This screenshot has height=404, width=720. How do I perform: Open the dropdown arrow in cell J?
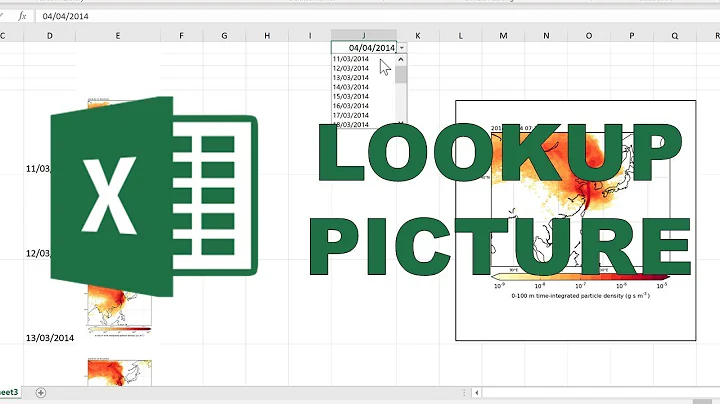coord(402,48)
